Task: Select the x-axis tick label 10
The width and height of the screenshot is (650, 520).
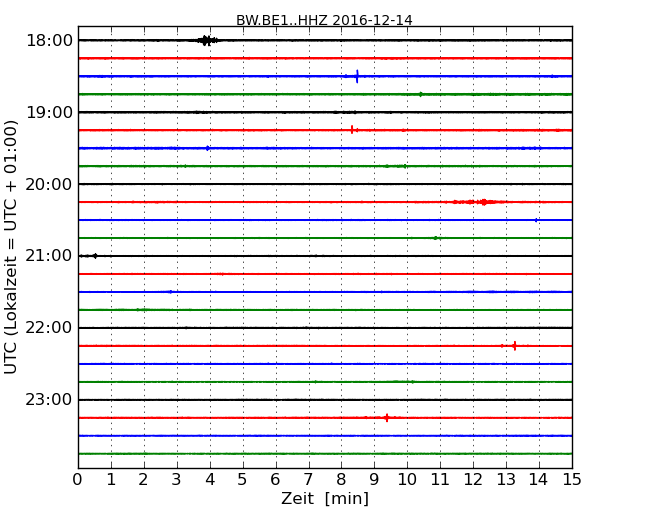Action: 407,479
